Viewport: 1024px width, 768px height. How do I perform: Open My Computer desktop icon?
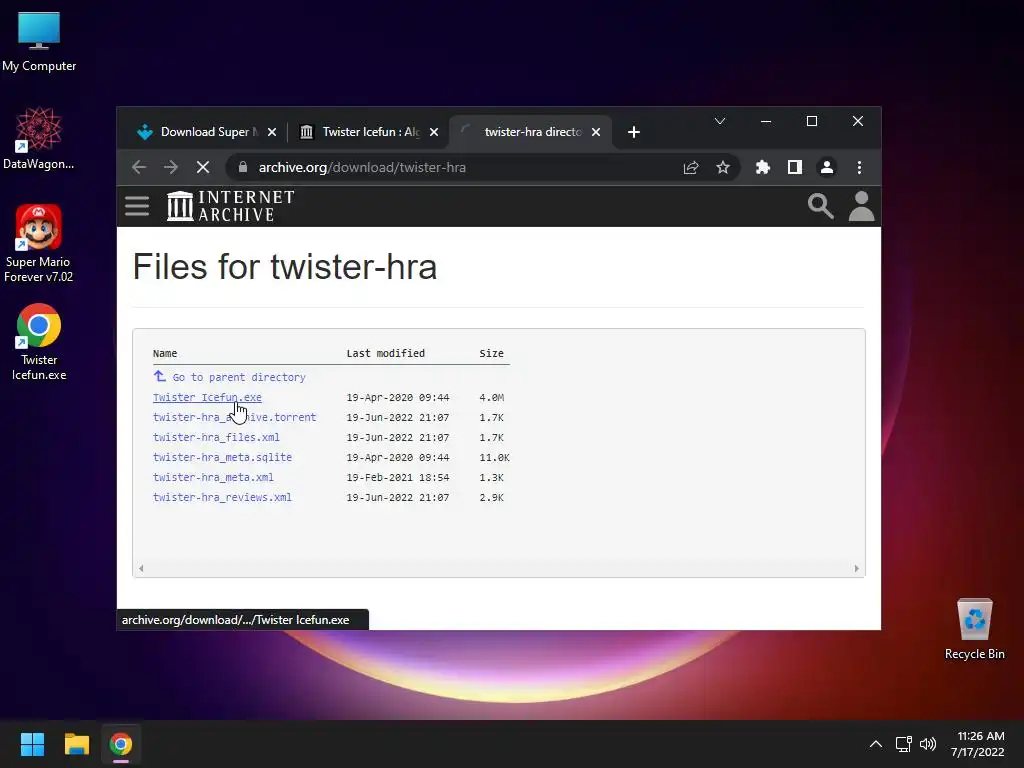[39, 40]
